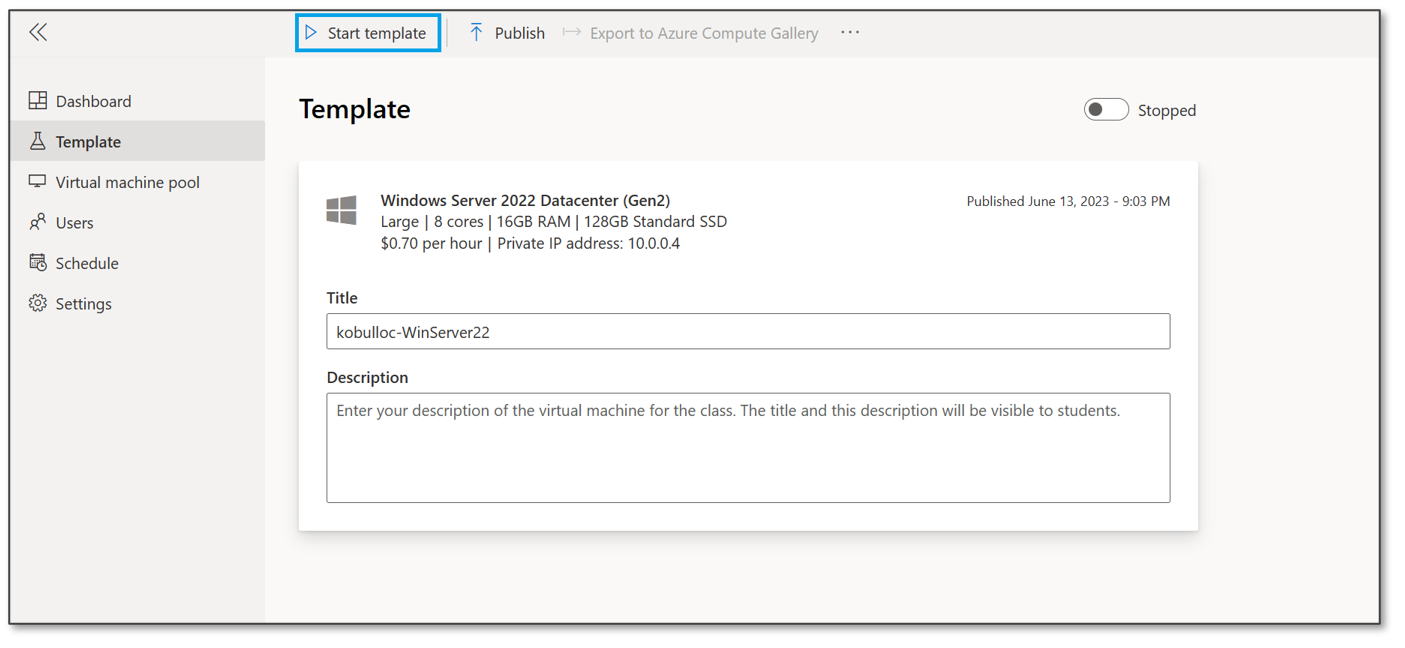Open the Settings gear icon
1405x648 pixels.
38,303
